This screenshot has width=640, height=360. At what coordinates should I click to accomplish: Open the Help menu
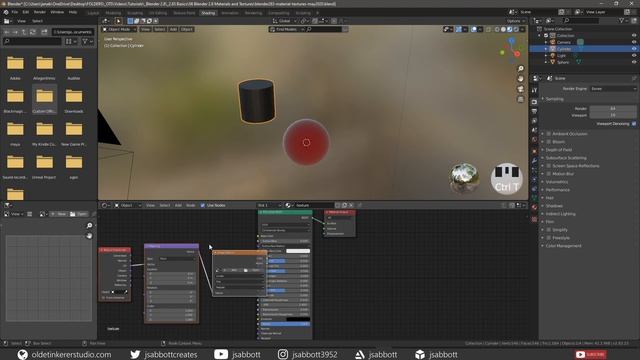pyautogui.click(x=73, y=12)
